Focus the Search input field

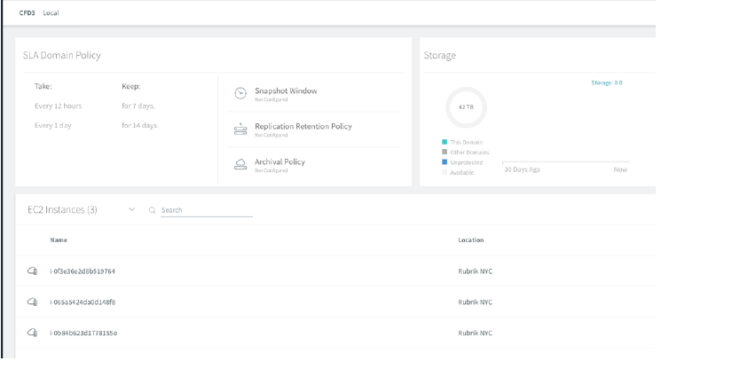point(207,210)
